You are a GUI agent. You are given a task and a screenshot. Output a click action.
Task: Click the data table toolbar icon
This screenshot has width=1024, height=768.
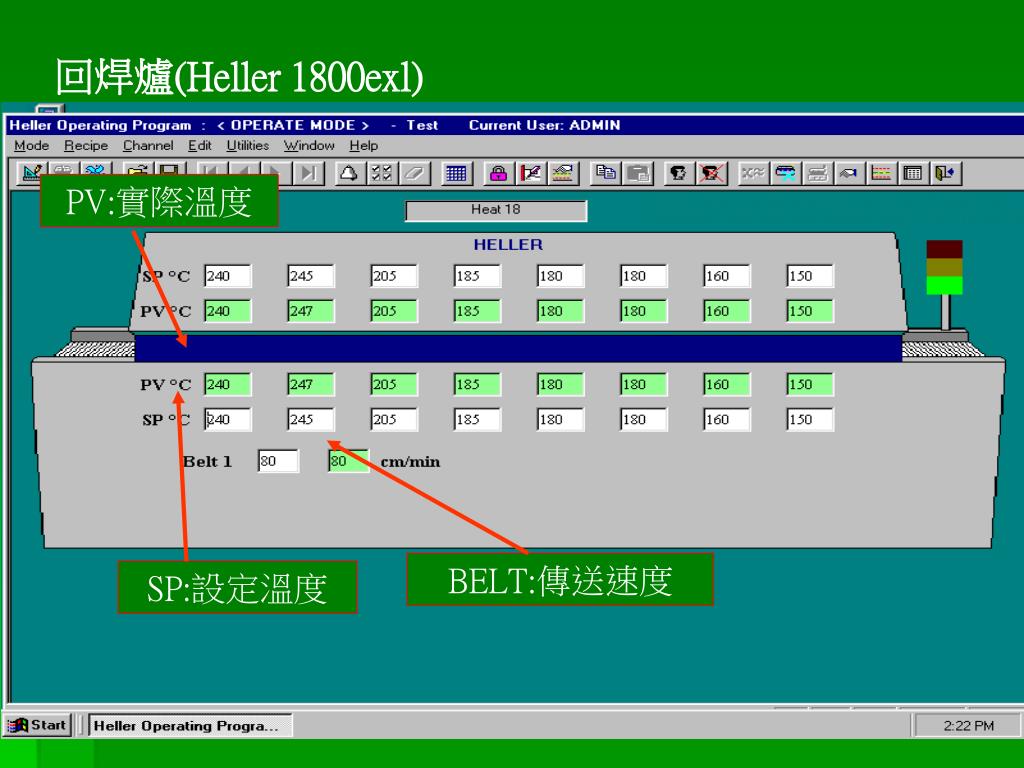tap(913, 173)
